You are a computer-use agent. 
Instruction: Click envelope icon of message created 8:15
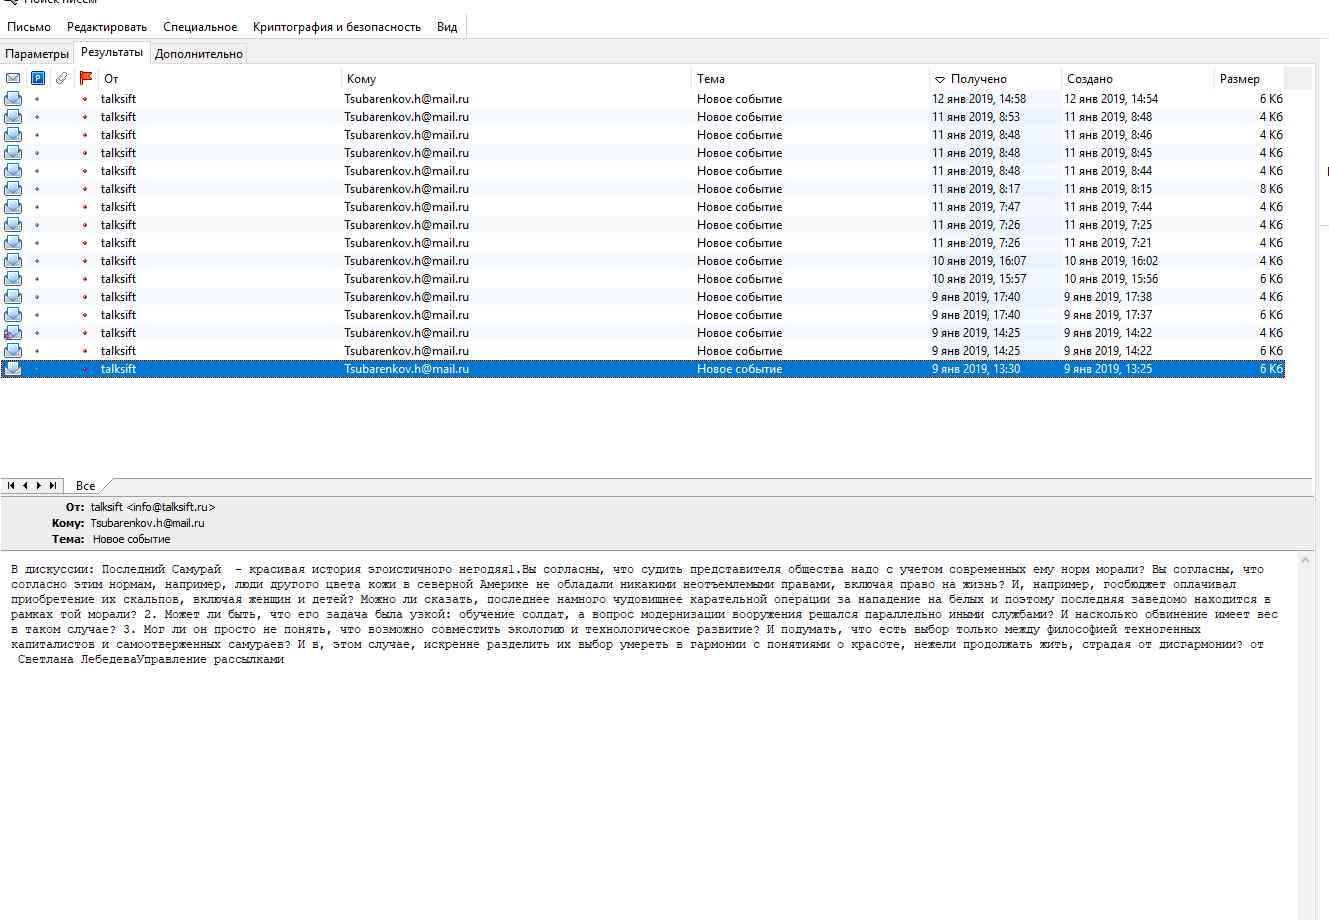click(x=13, y=189)
